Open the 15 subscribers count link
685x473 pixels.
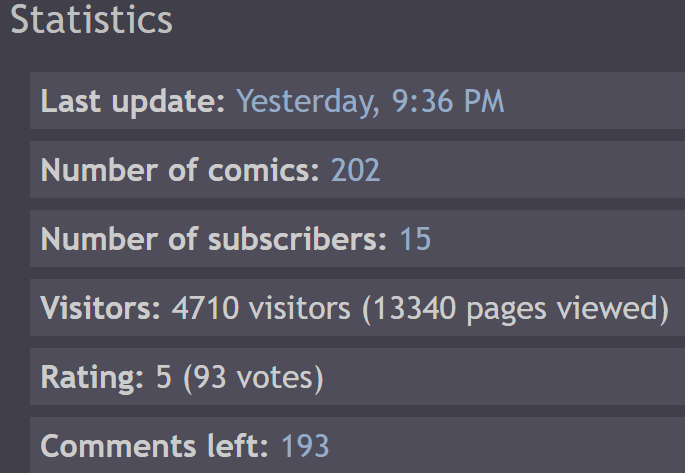click(415, 239)
